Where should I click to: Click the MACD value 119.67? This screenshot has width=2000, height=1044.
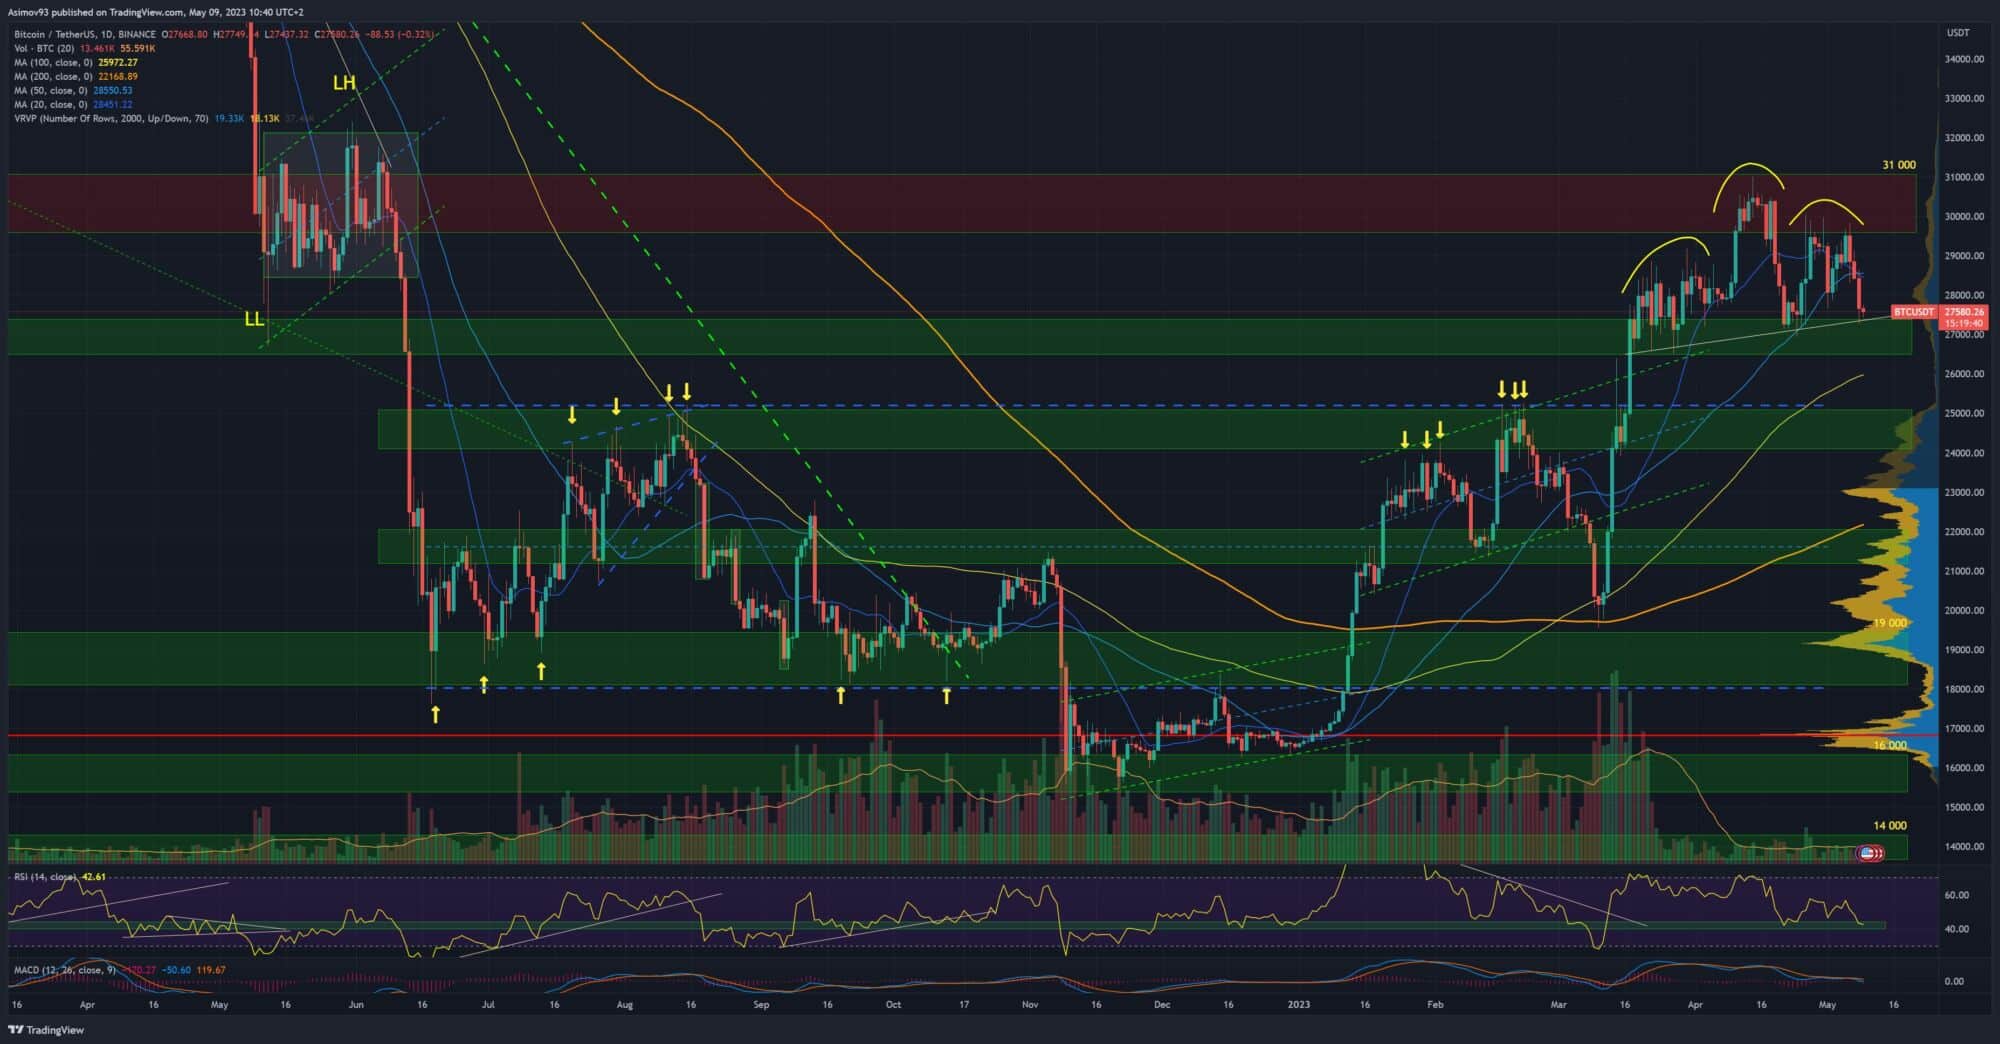click(x=210, y=970)
